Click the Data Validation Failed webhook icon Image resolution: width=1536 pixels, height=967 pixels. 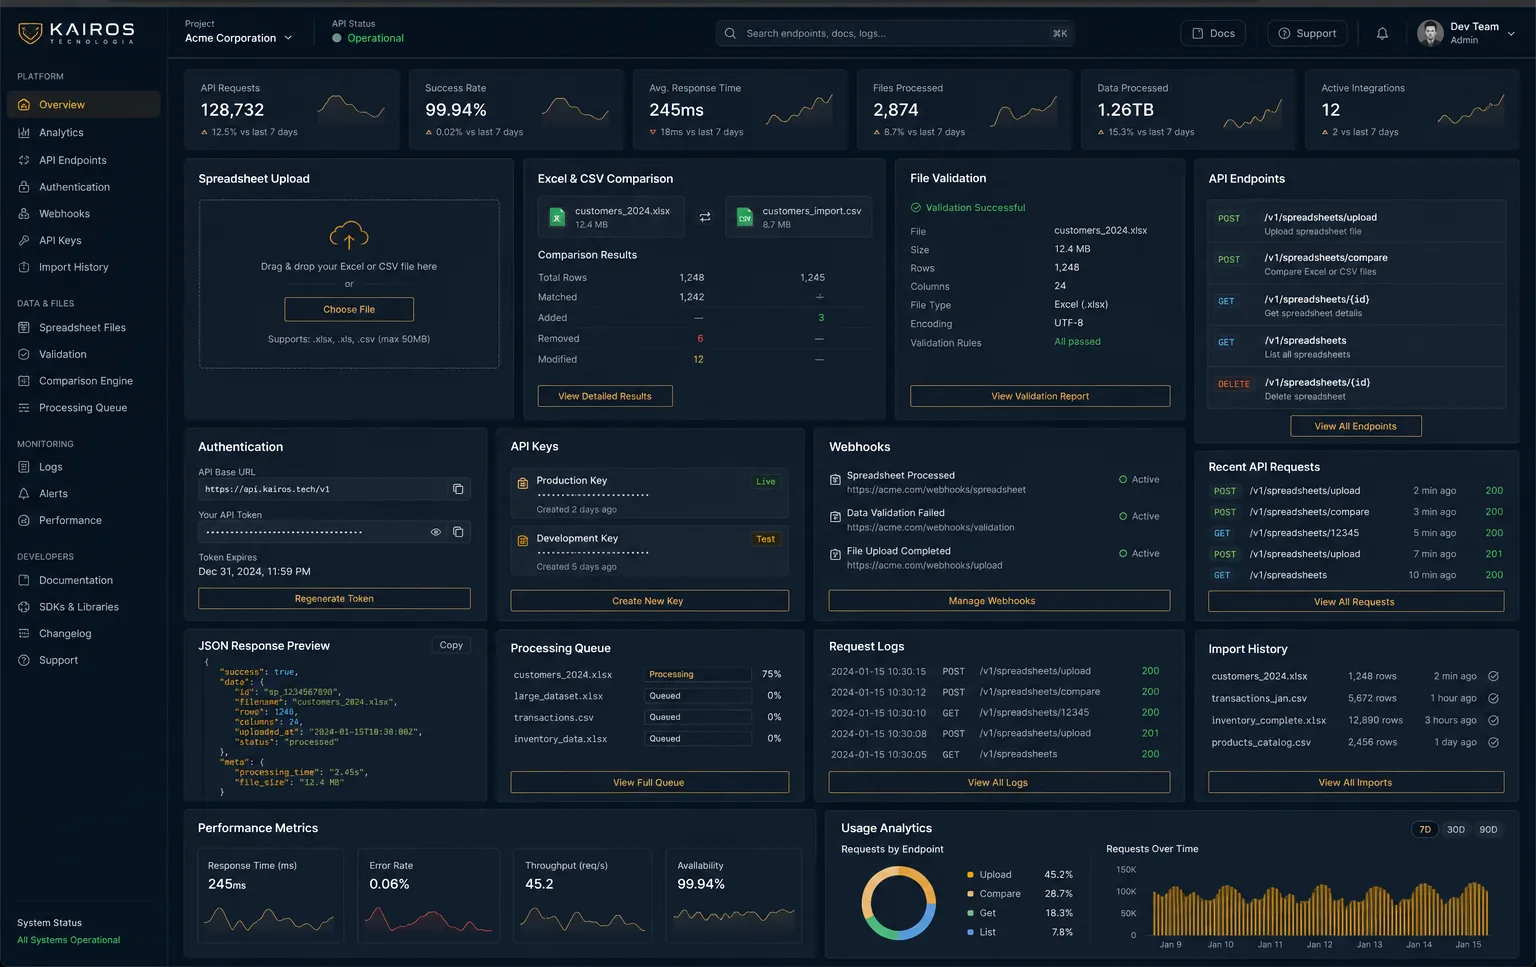[x=835, y=516]
